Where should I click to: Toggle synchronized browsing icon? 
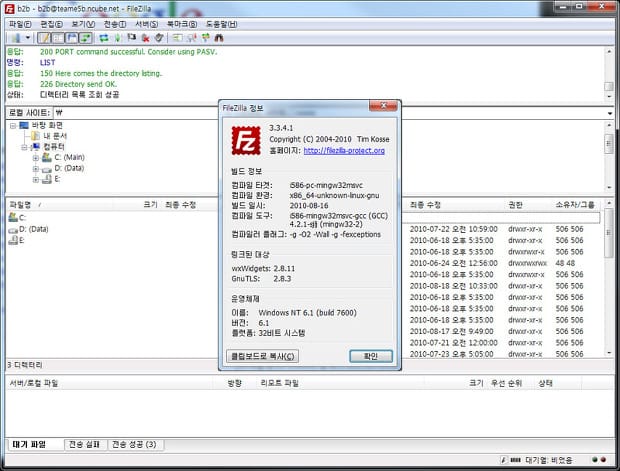(206, 38)
